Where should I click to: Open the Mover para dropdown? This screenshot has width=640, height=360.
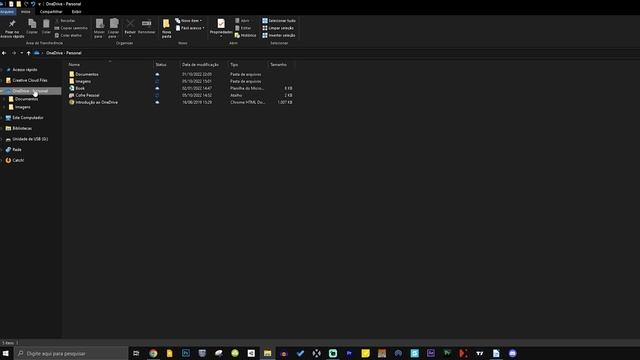point(99,29)
